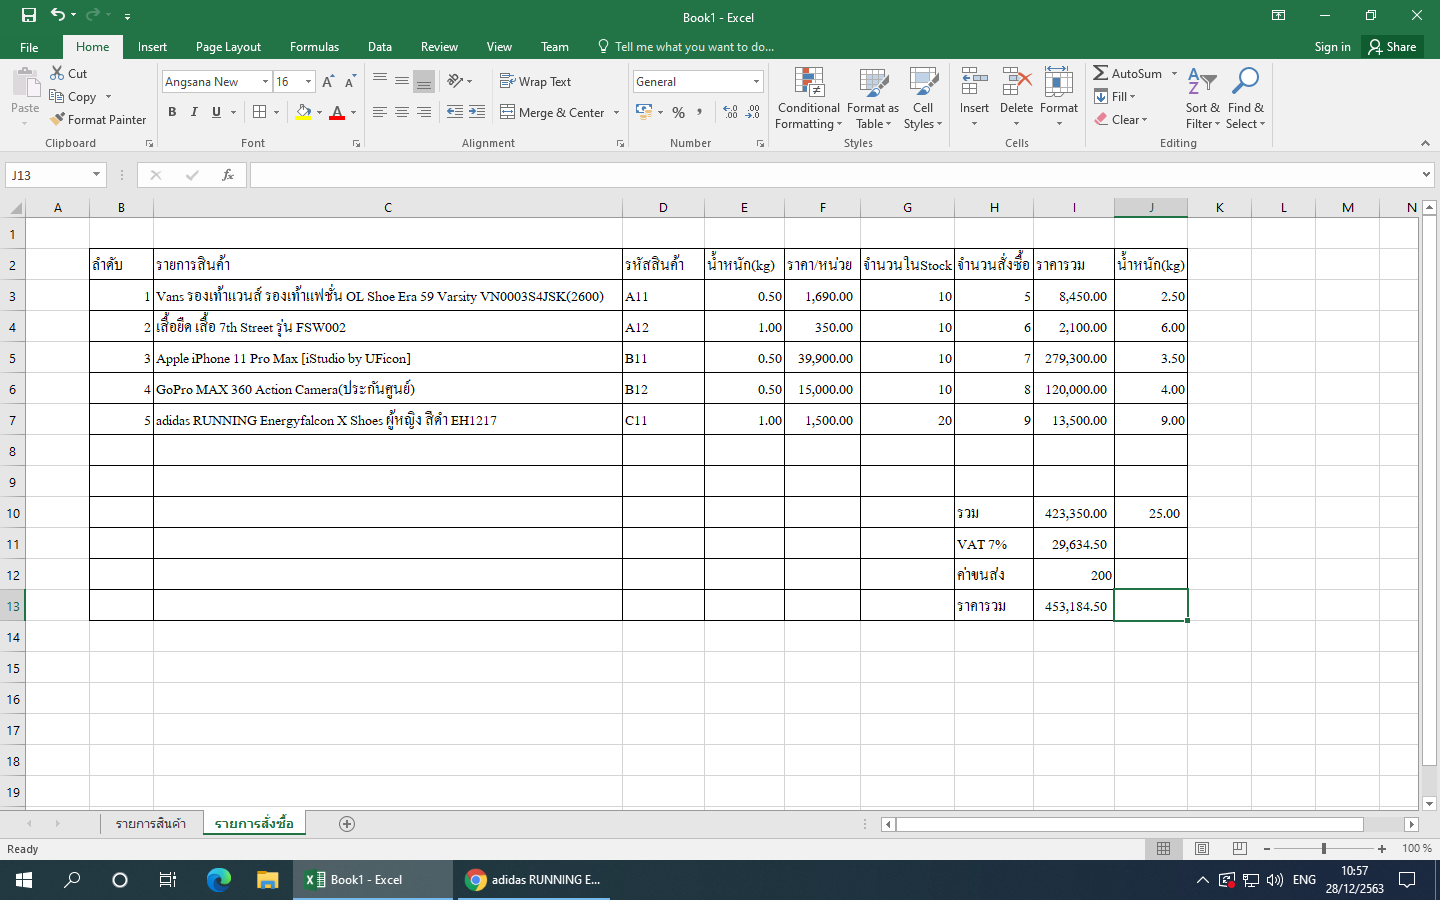Click the Format Painter icon

(x=58, y=119)
